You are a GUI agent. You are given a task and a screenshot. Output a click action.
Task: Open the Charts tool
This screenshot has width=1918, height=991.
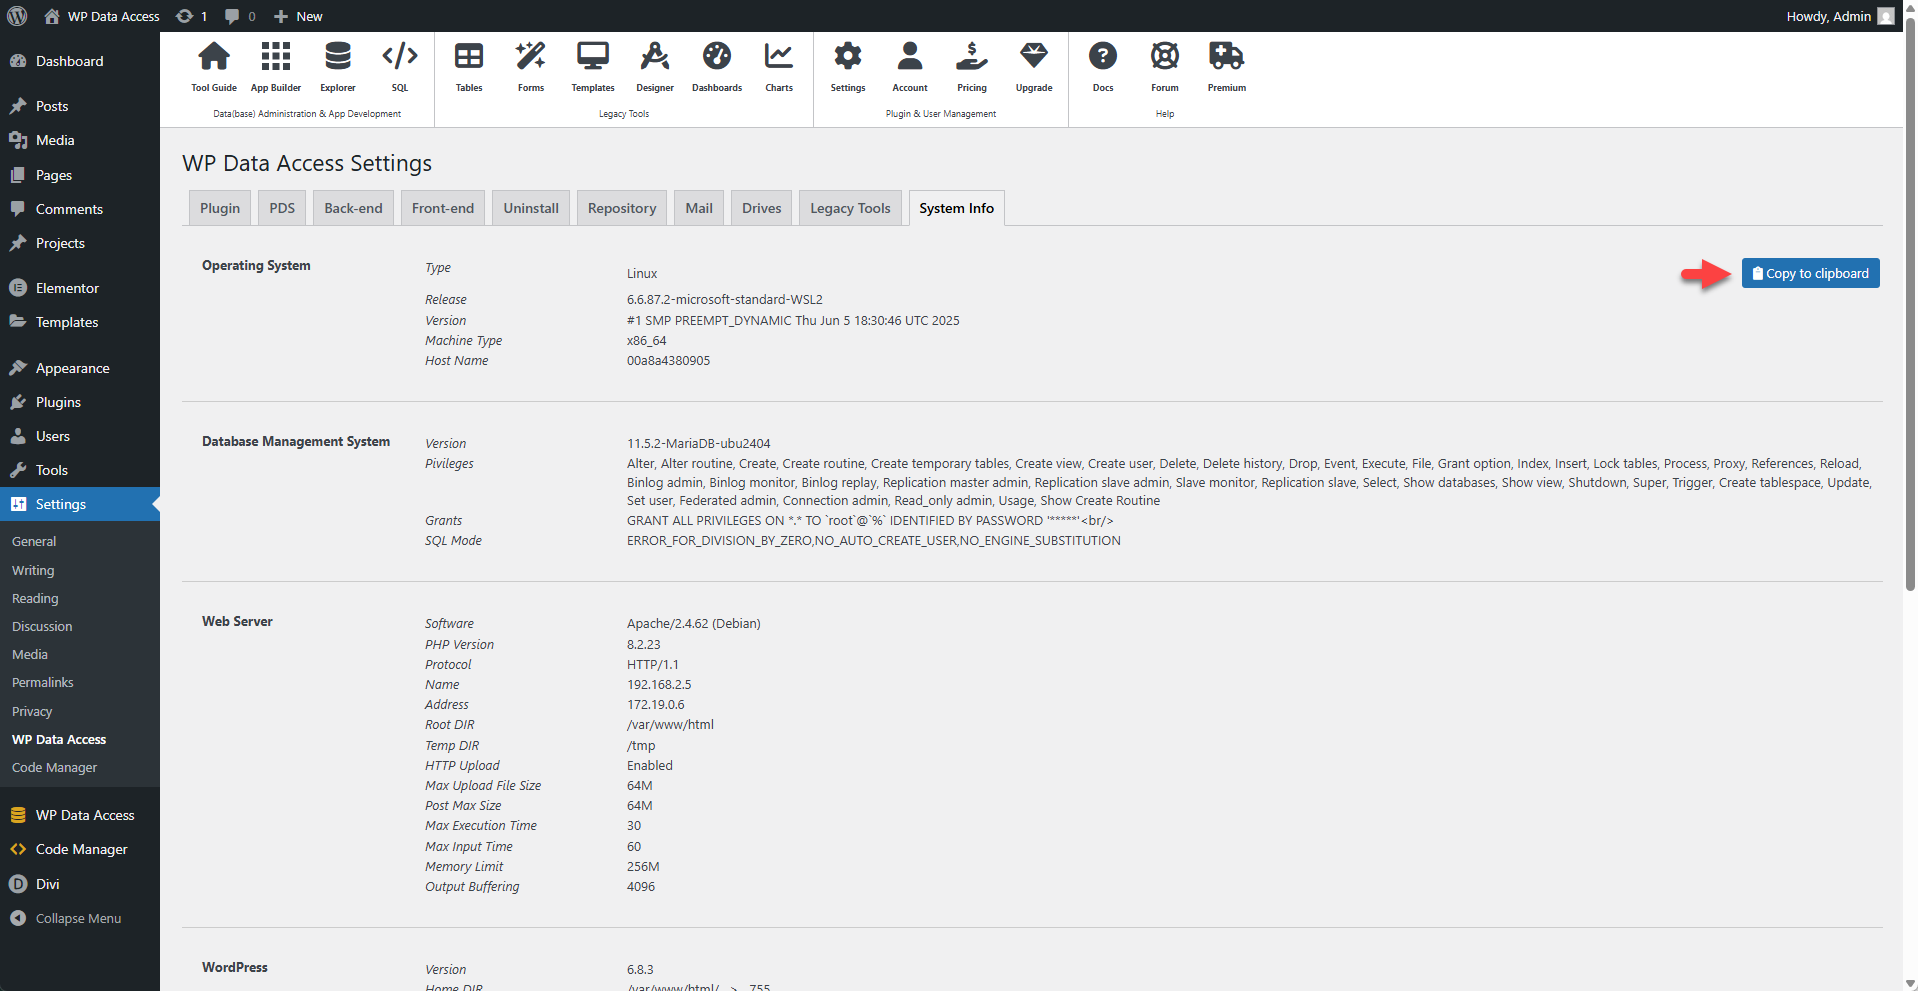(x=778, y=65)
